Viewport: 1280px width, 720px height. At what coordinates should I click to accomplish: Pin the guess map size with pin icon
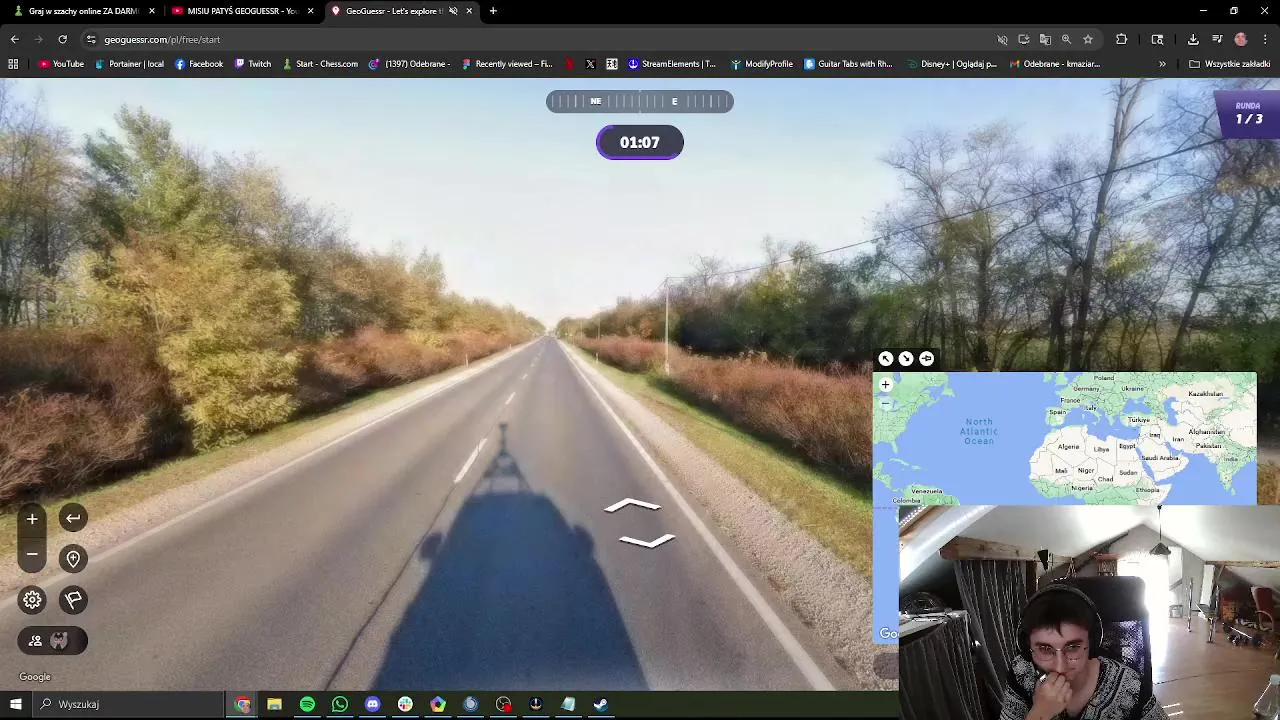click(x=926, y=359)
